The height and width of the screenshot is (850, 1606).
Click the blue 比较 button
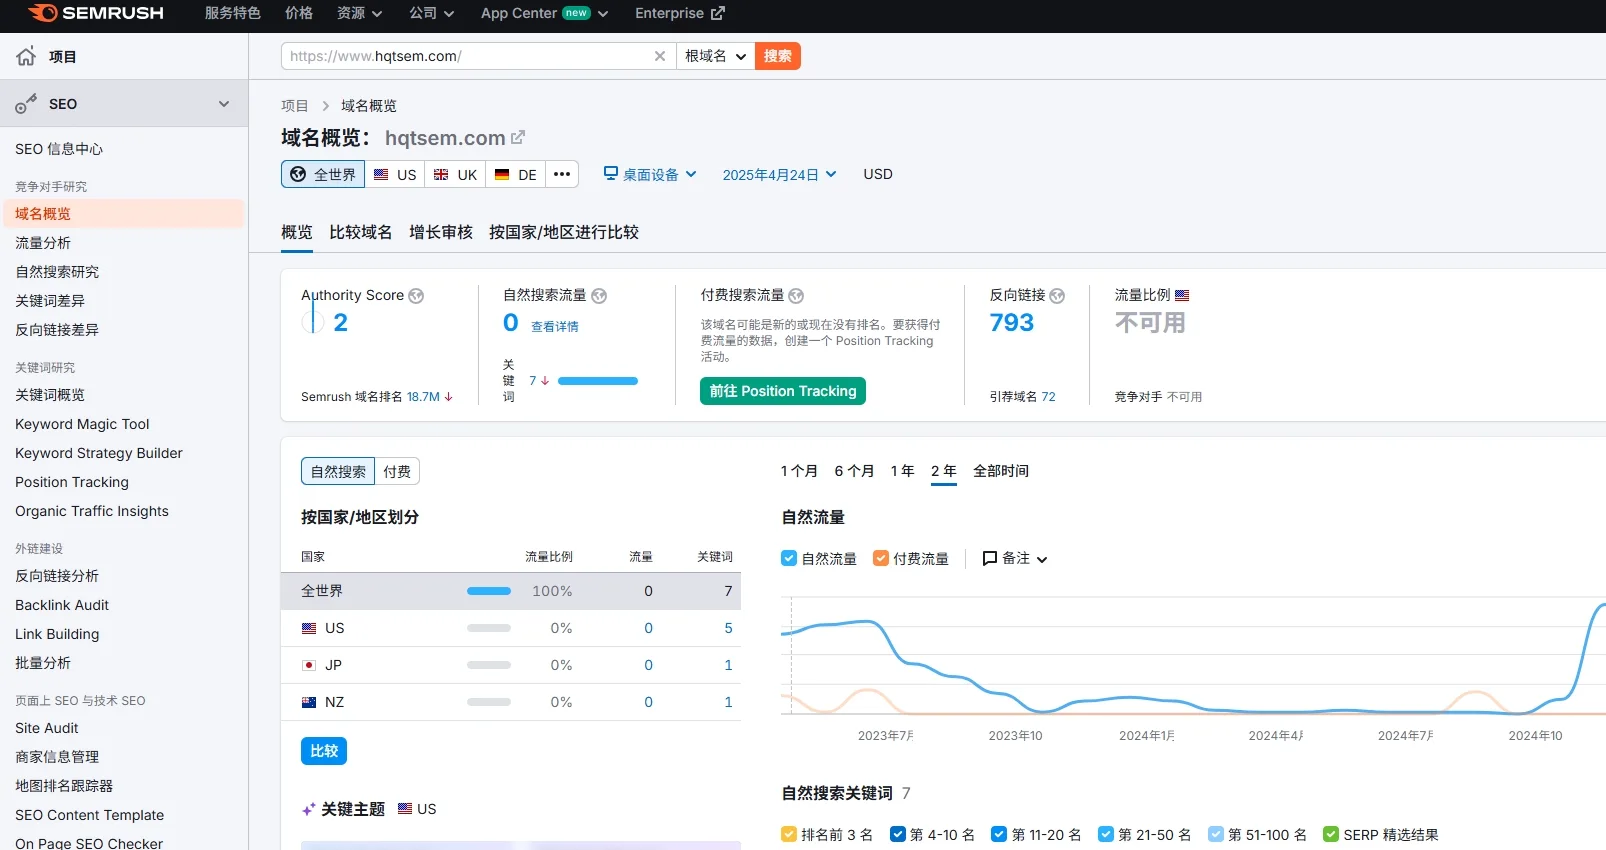click(324, 751)
